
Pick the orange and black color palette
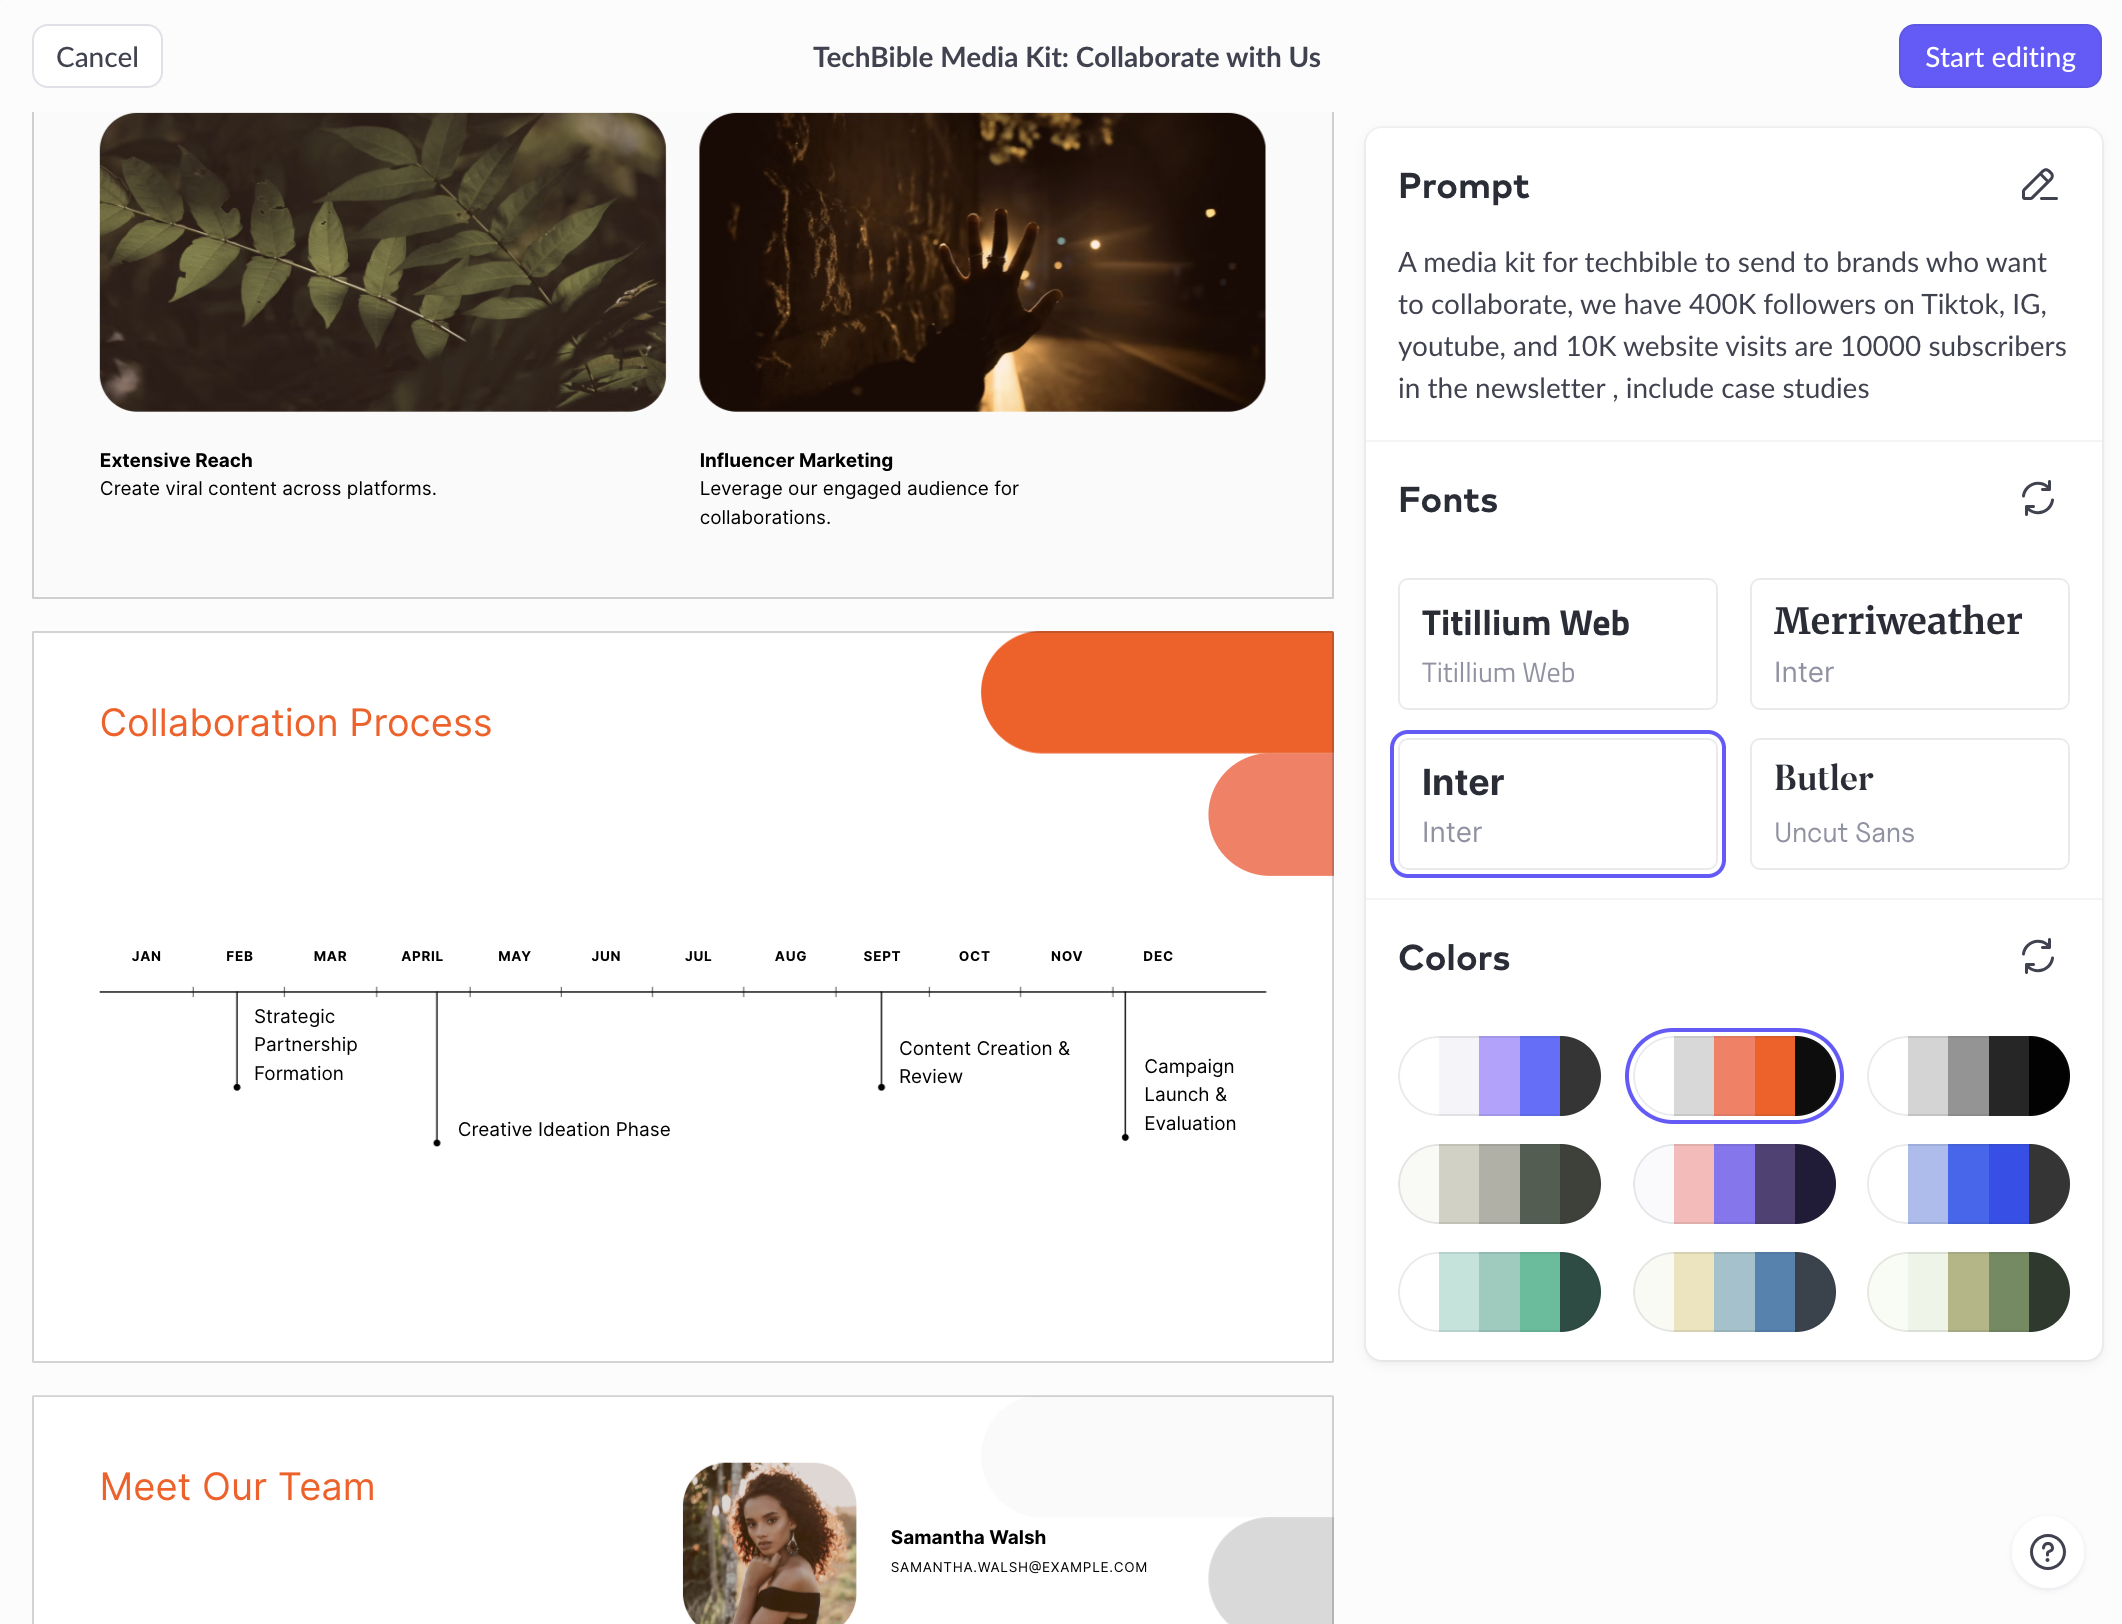[1734, 1076]
